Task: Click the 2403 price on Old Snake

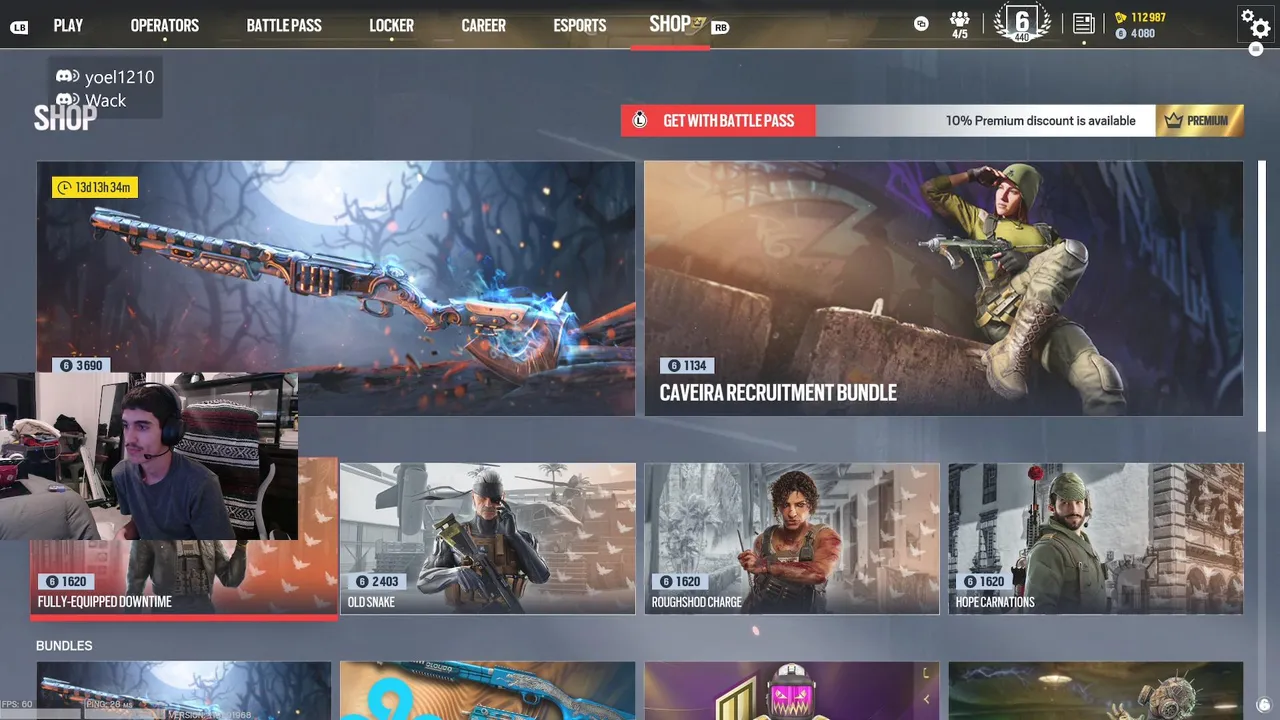Action: coord(375,581)
